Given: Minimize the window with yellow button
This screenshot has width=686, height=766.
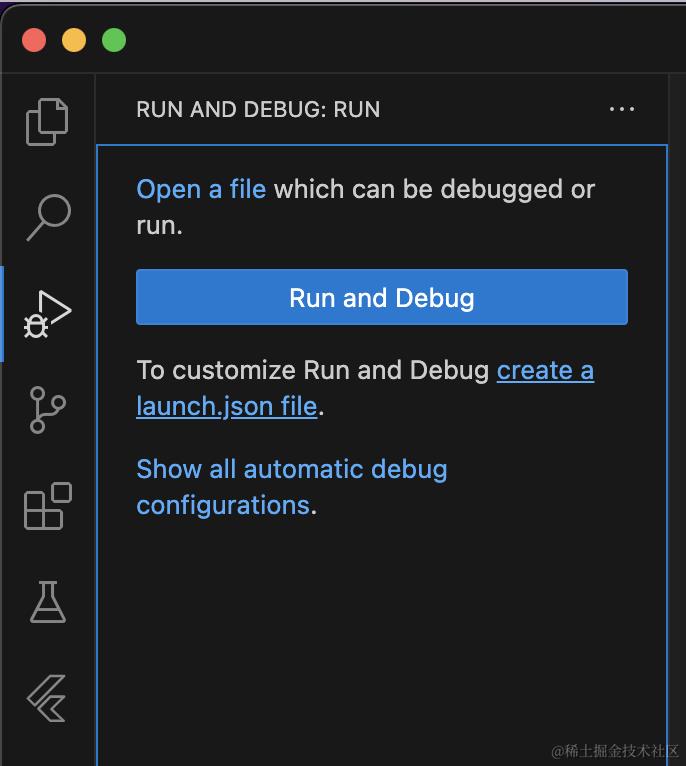Looking at the screenshot, I should (x=74, y=40).
